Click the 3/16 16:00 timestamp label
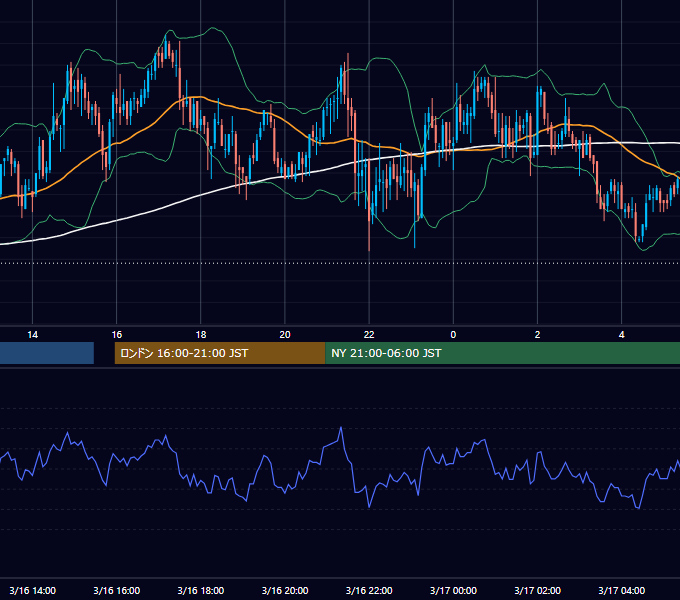The image size is (680, 600). pyautogui.click(x=117, y=590)
